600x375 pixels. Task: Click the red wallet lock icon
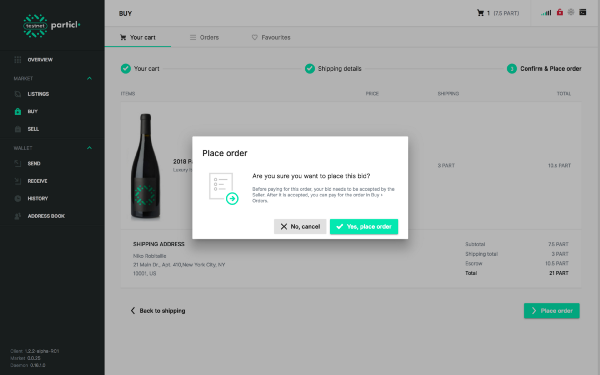(560, 12)
